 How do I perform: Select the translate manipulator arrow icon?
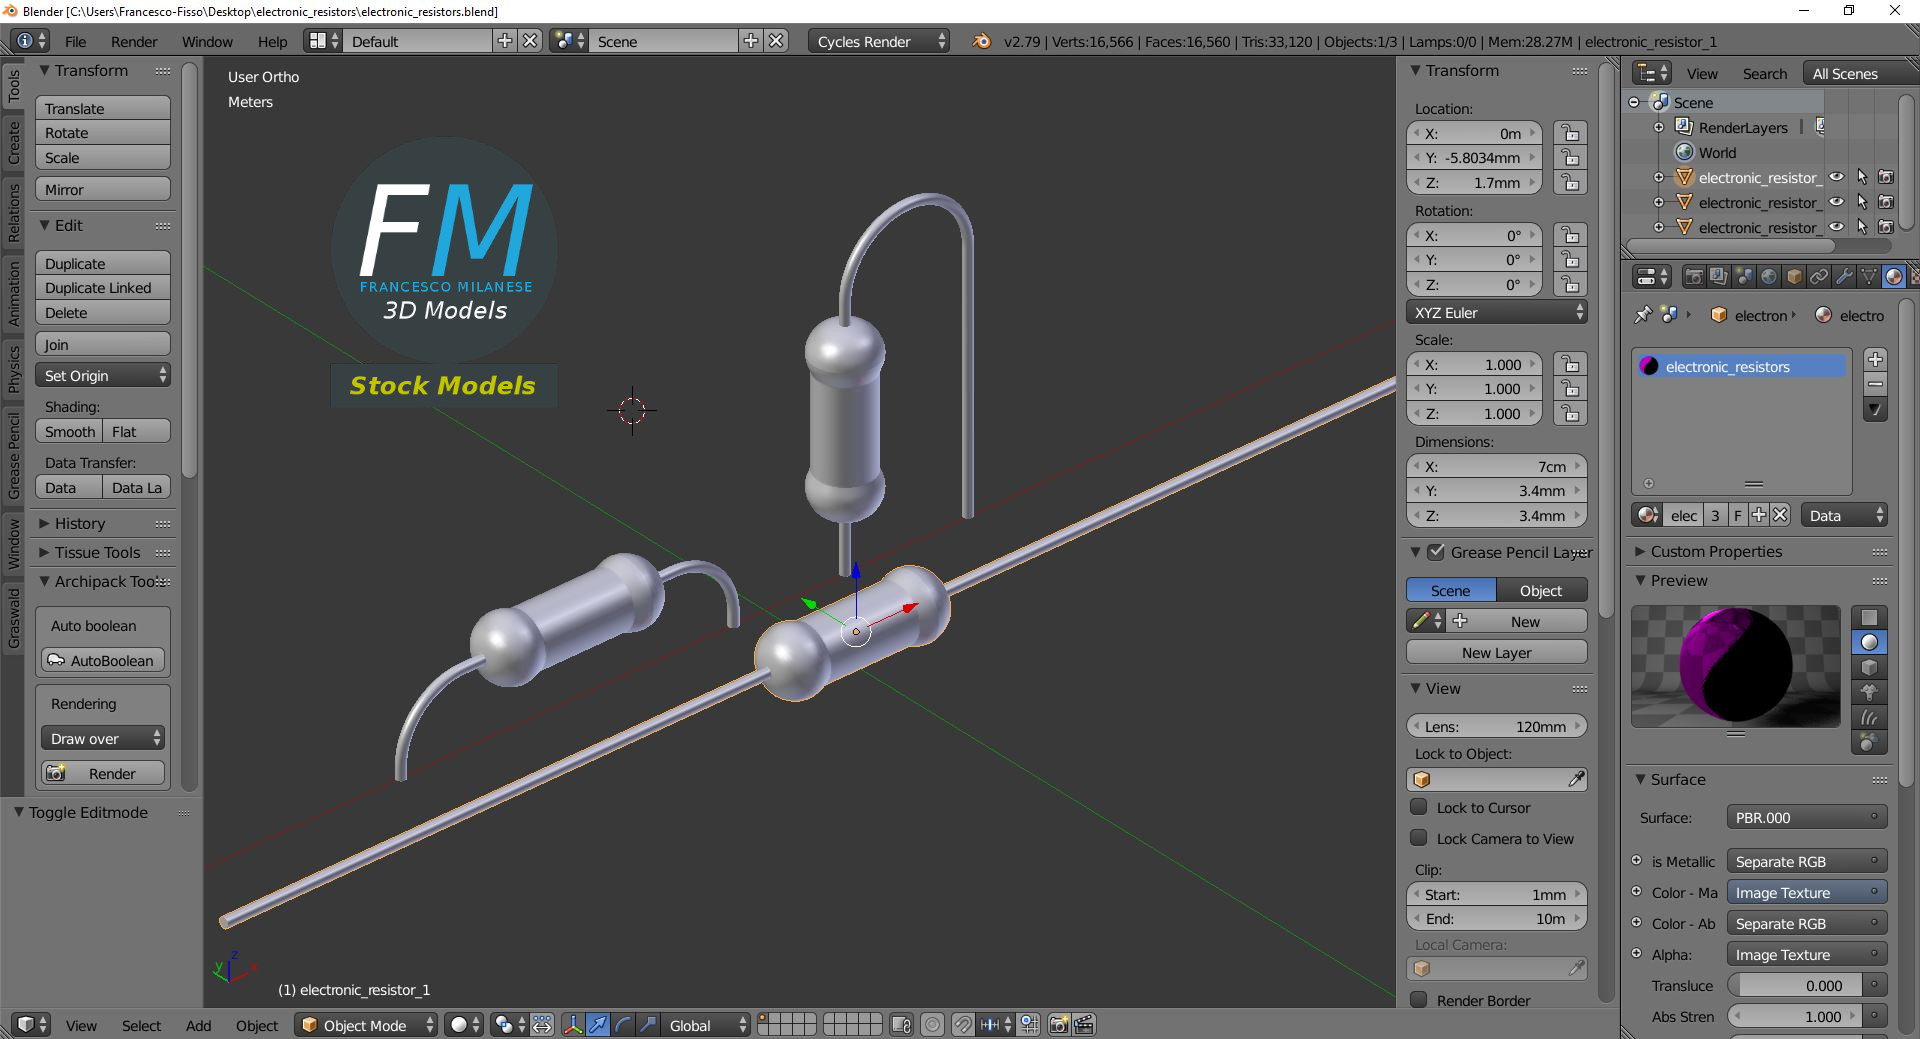coord(598,1025)
